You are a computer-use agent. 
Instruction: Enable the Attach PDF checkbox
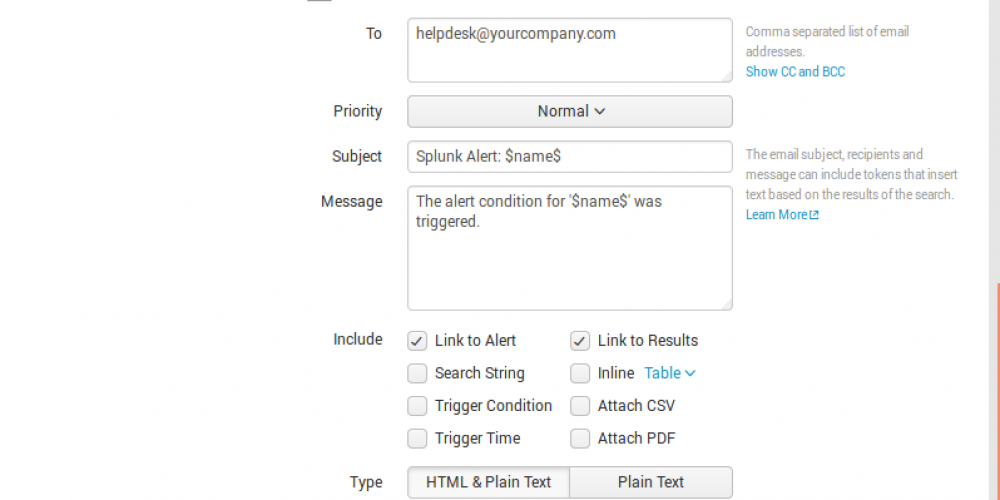pyautogui.click(x=580, y=439)
